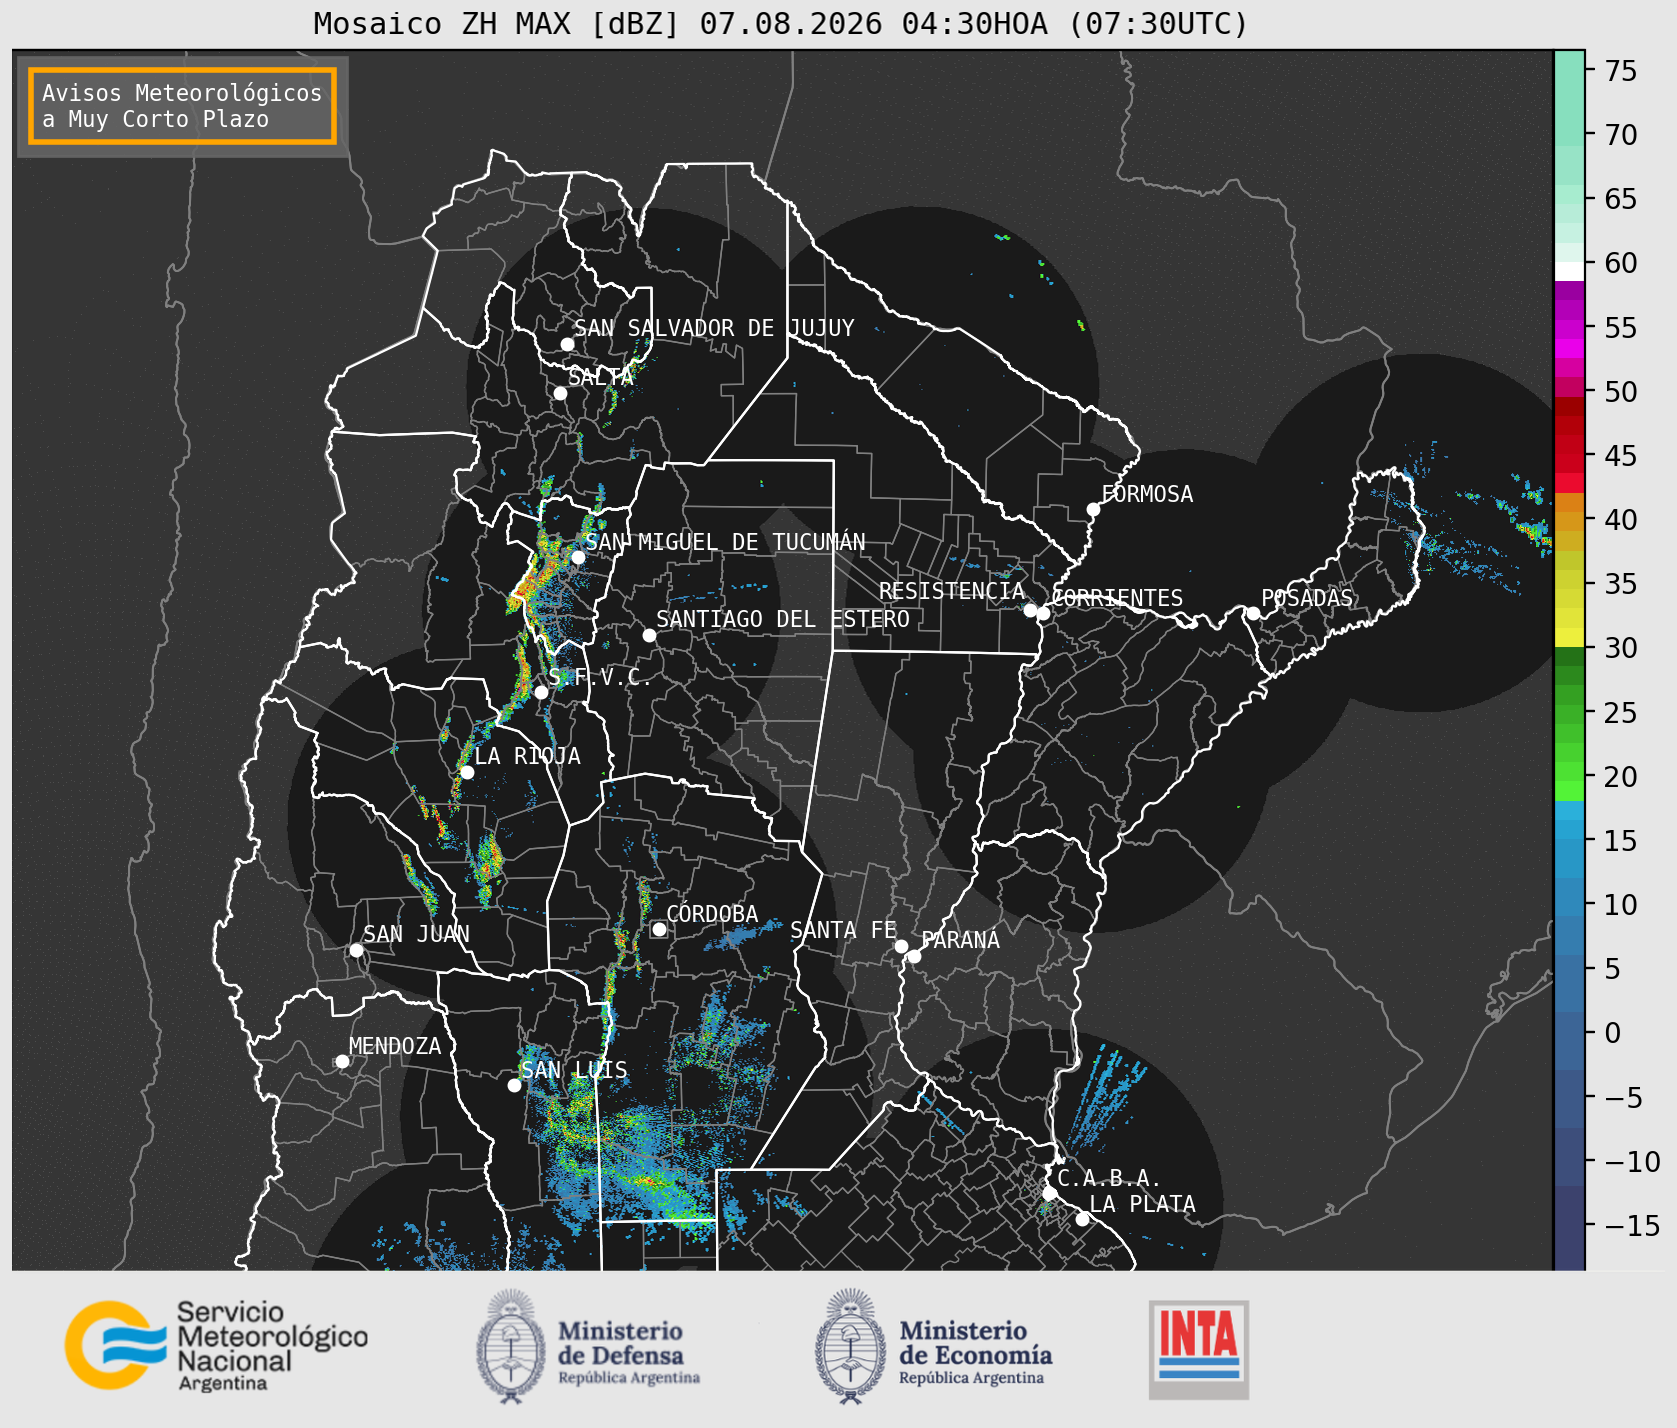1677x1428 pixels.
Task: Click the Córdoba city marker
Action: (x=659, y=929)
